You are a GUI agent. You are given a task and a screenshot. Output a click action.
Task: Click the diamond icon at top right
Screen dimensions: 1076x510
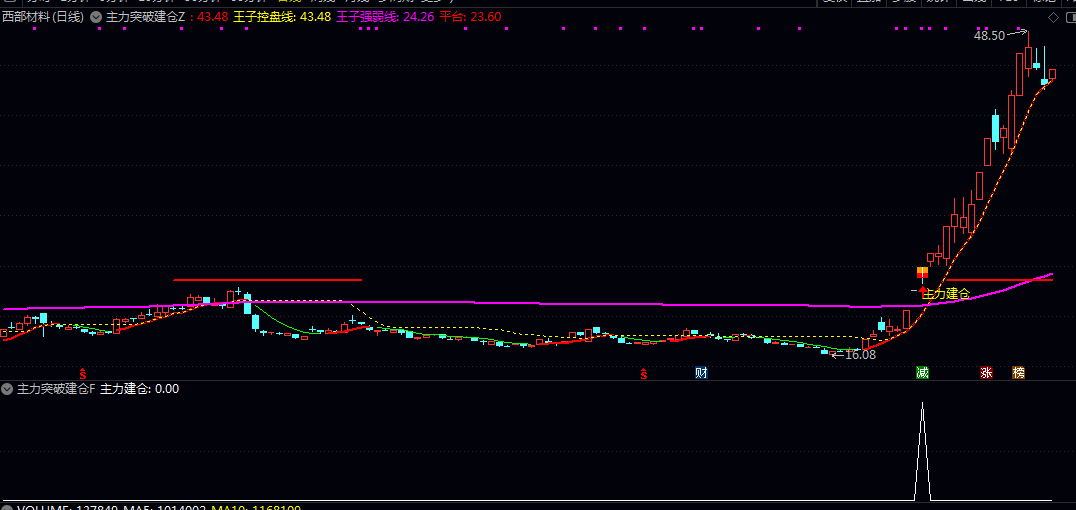[x=1052, y=17]
